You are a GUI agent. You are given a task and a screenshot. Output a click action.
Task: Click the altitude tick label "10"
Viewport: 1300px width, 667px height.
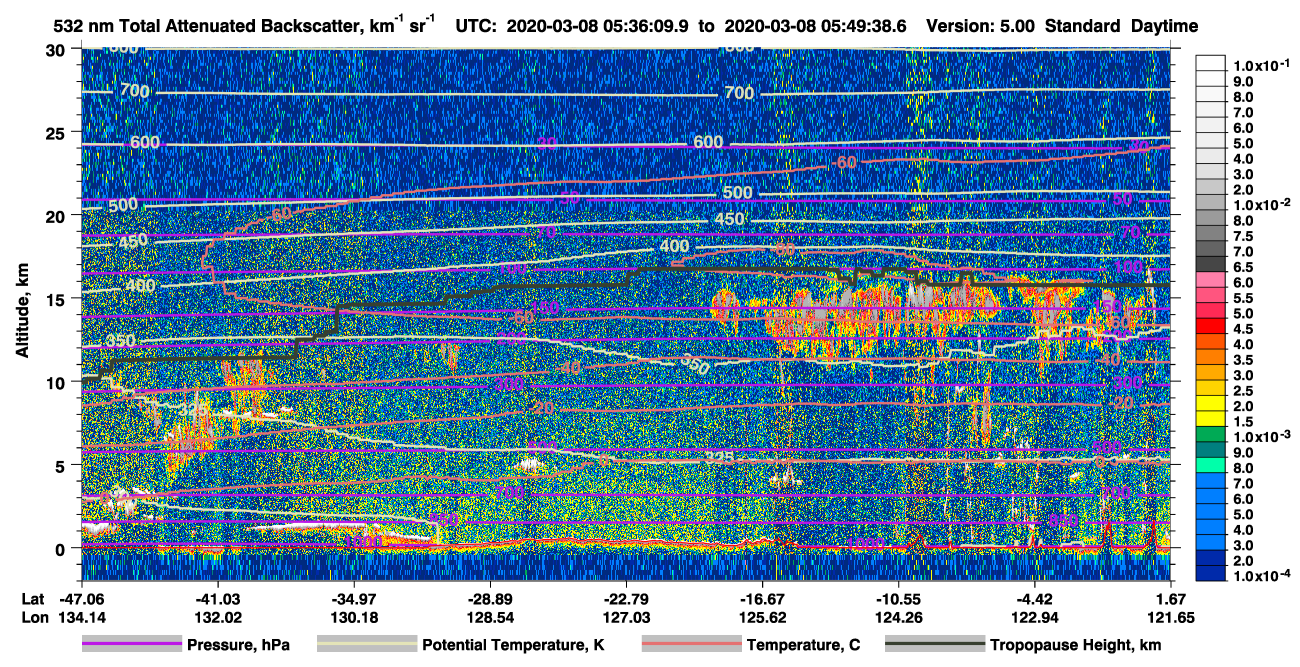click(57, 382)
